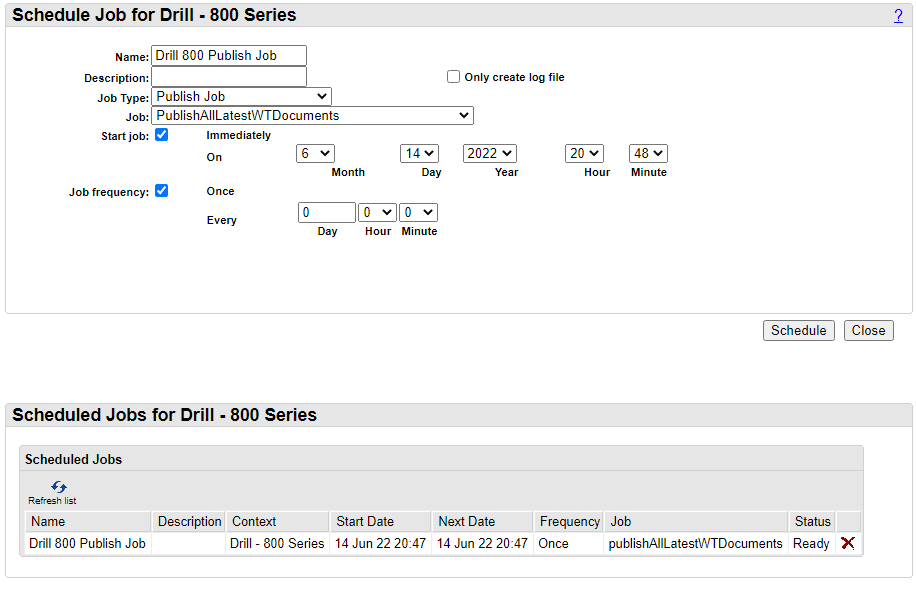The image size is (916, 589).
Task: Select the Drill 800 Publish Job name cell
Action: pos(88,543)
